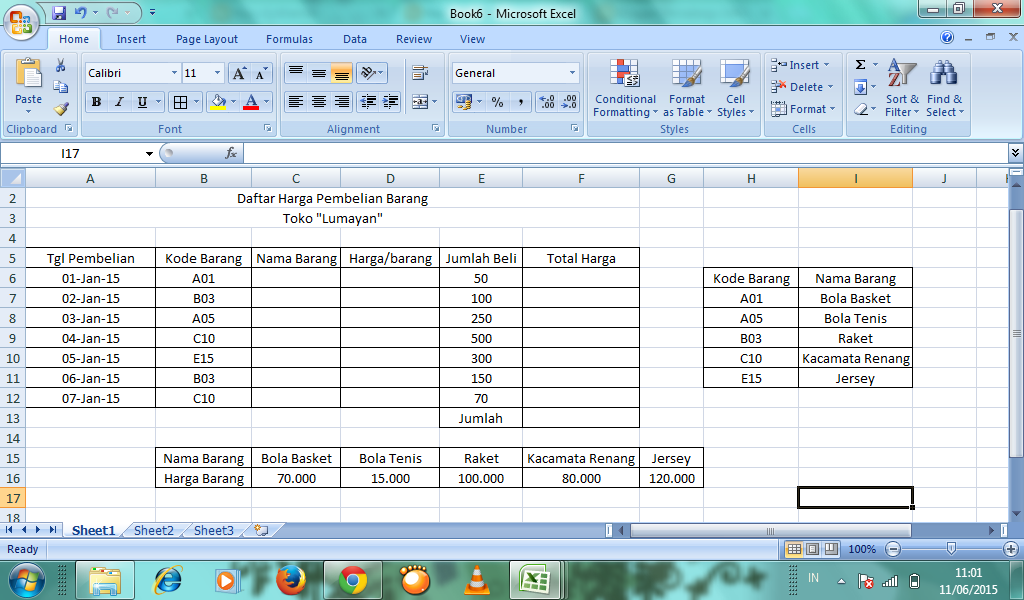Open Conditional Formatting options
The image size is (1024, 600).
[x=624, y=90]
